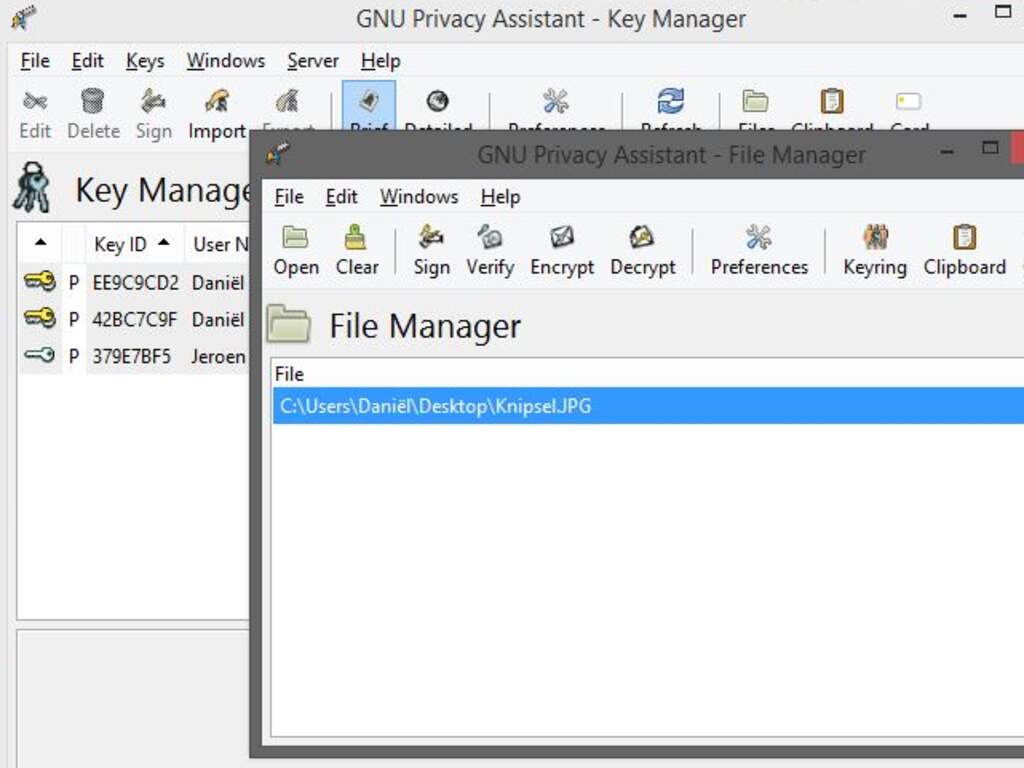The height and width of the screenshot is (768, 1024).
Task: Open Files icon in Key Manager toolbar
Action: (756, 108)
